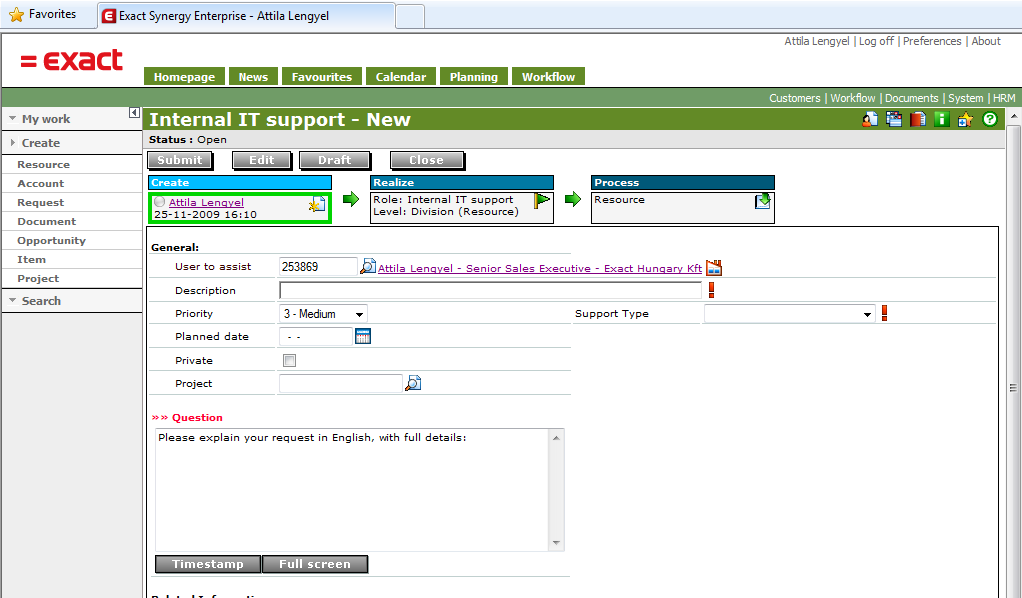Collapse the My work section
The image size is (1022, 598).
point(12,119)
